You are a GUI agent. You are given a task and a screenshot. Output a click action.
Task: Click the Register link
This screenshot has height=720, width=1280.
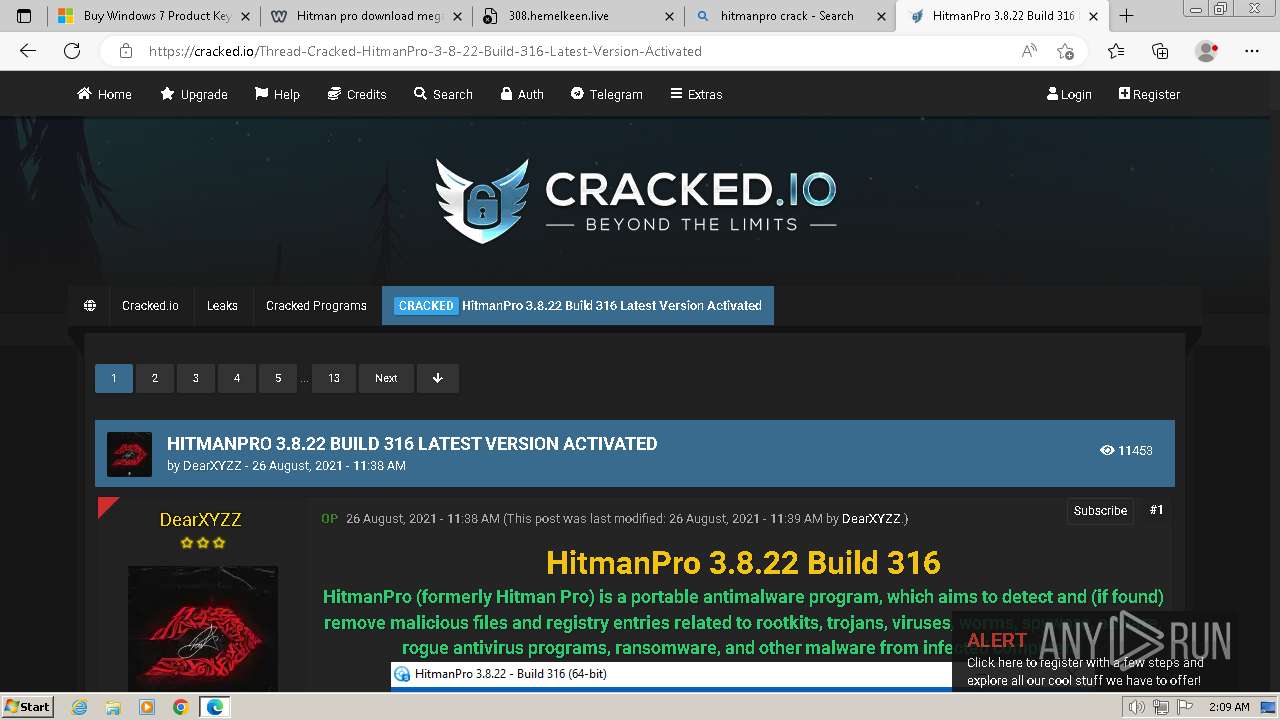point(1149,94)
